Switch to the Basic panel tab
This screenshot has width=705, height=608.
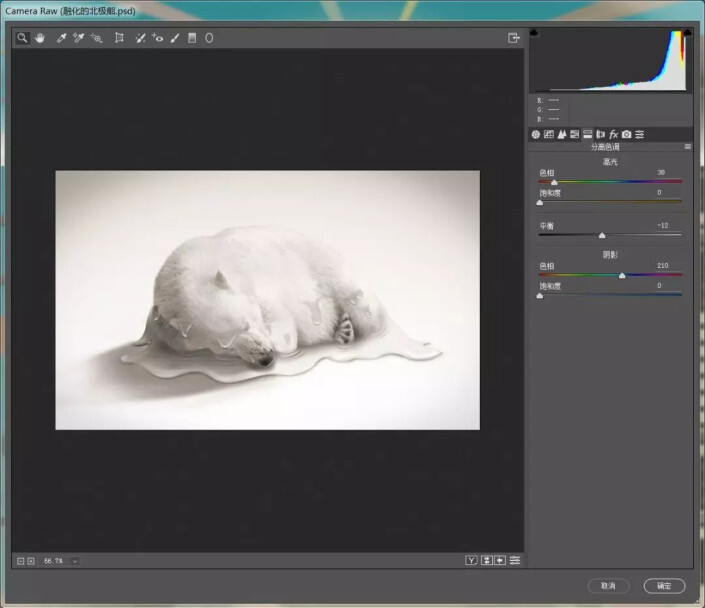click(x=536, y=134)
